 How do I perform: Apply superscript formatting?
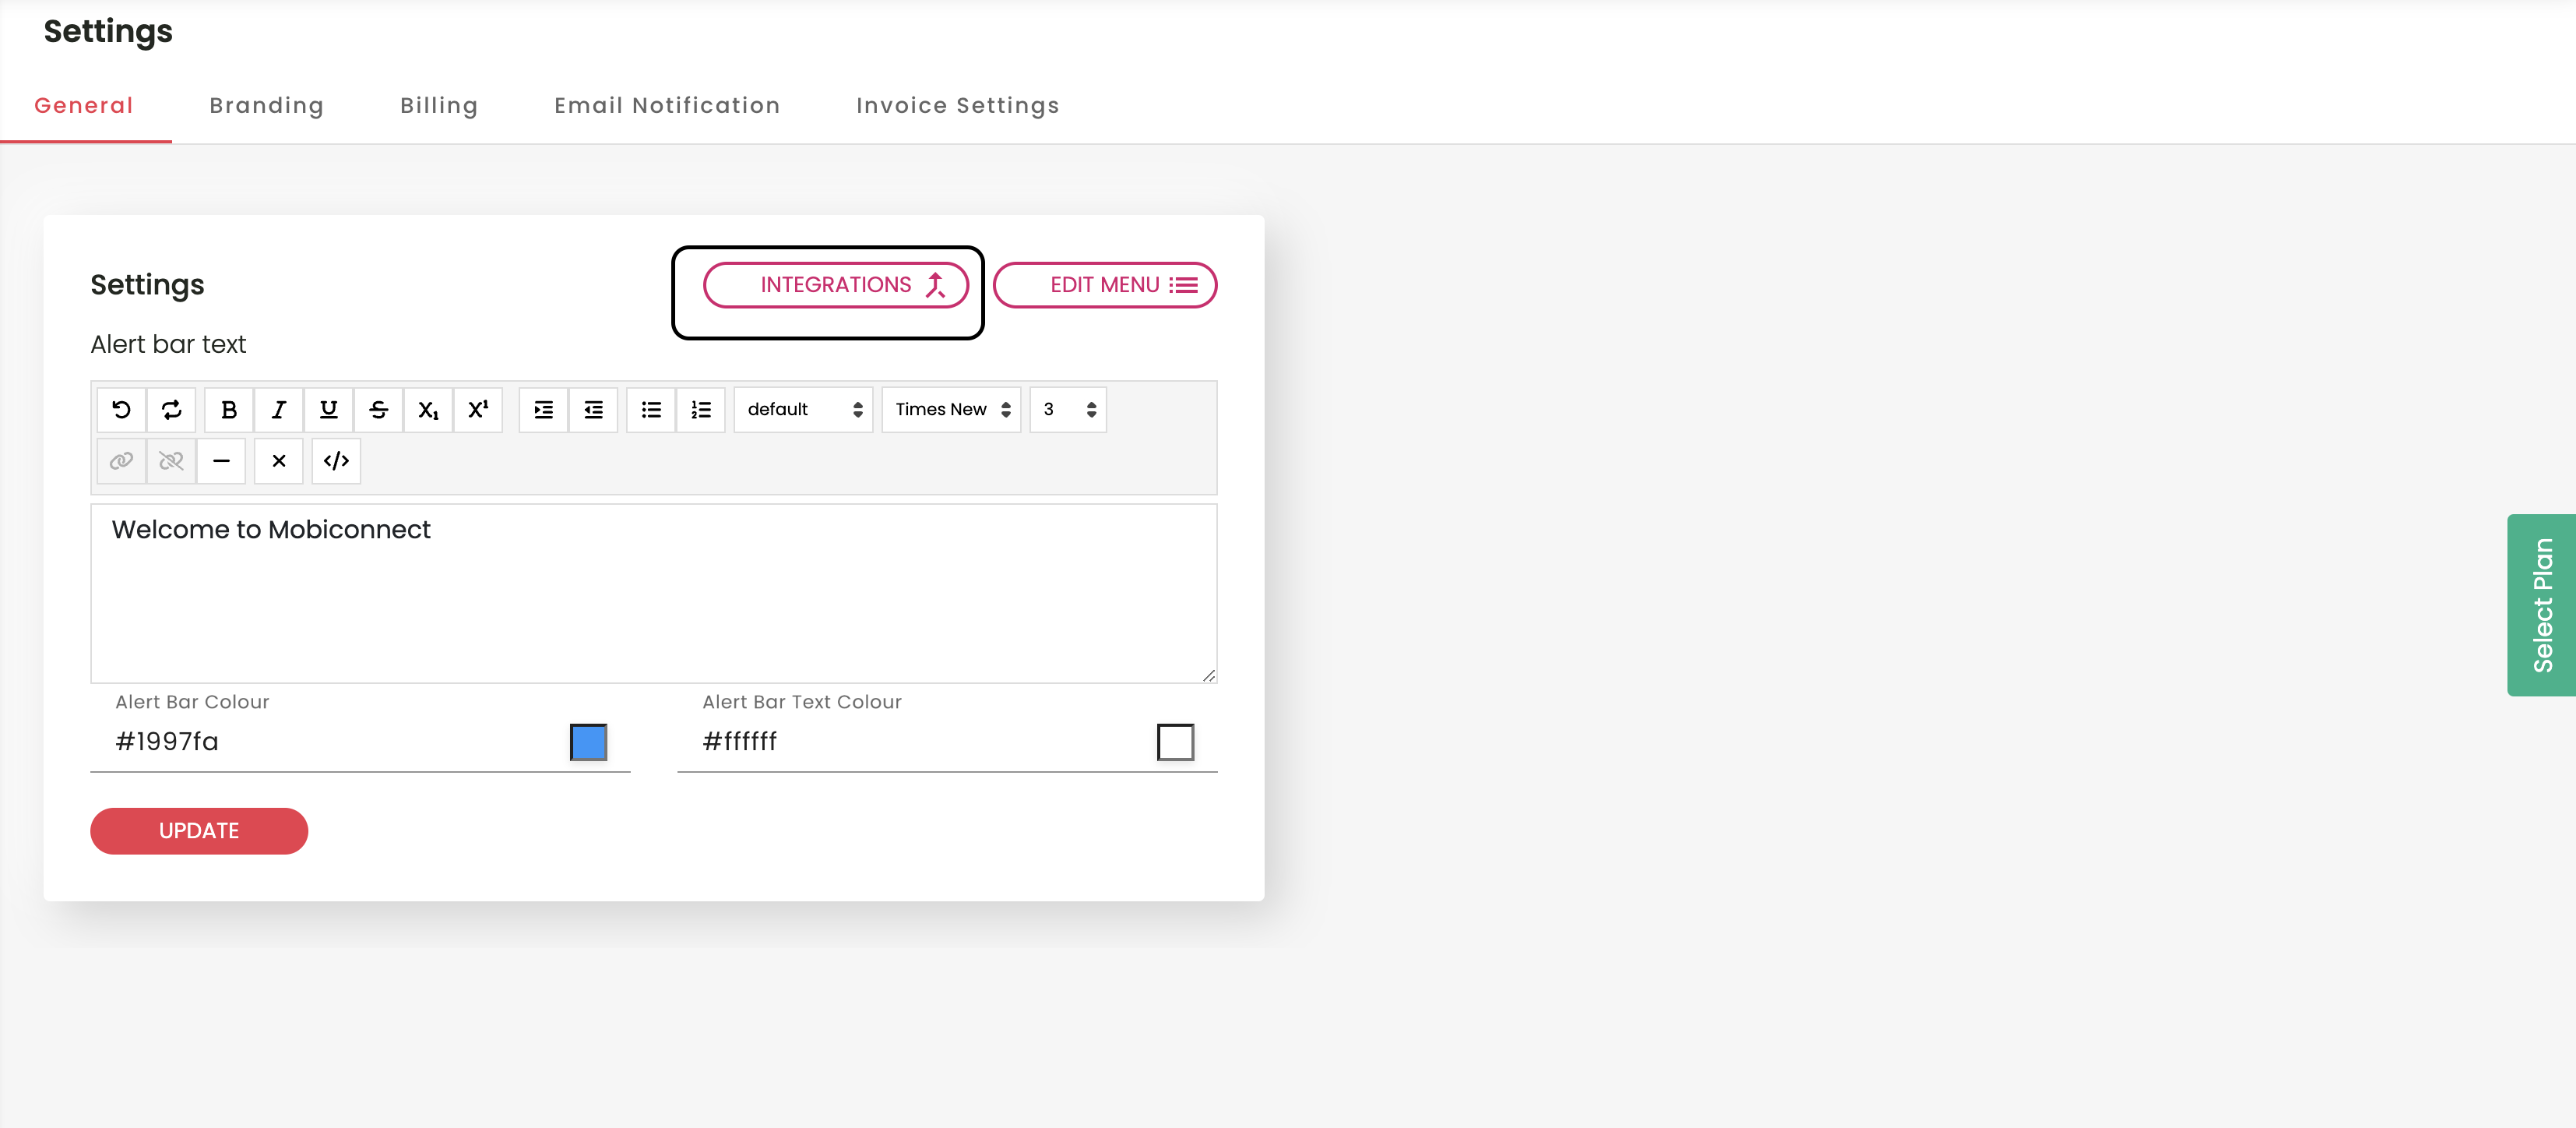478,409
